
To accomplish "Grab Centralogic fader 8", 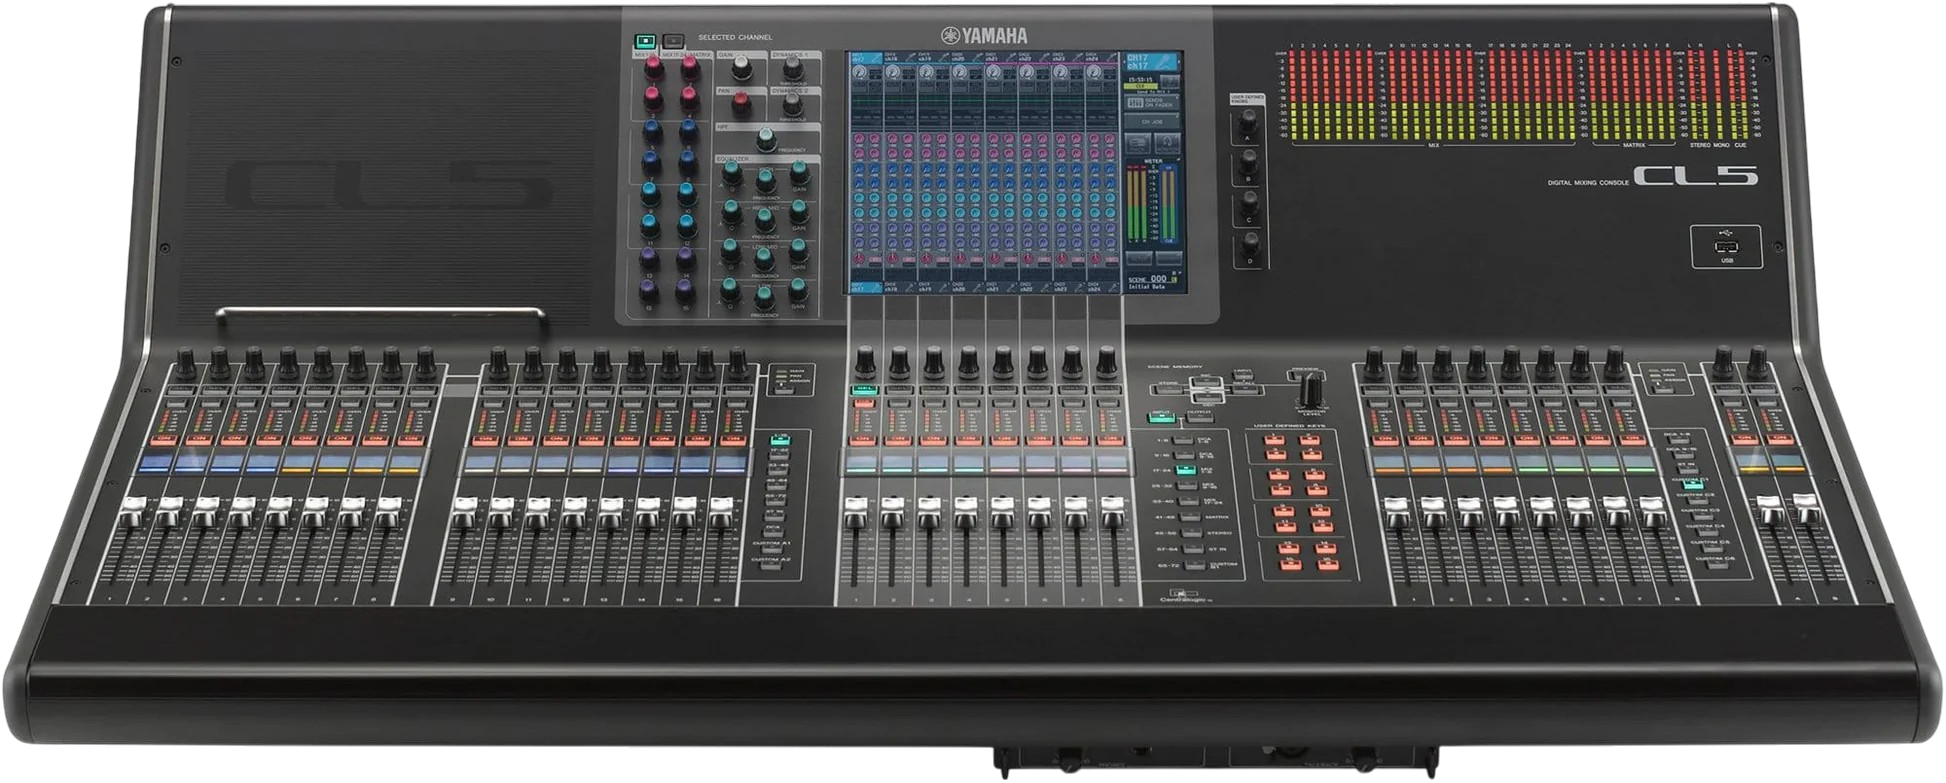I will point(1112,513).
